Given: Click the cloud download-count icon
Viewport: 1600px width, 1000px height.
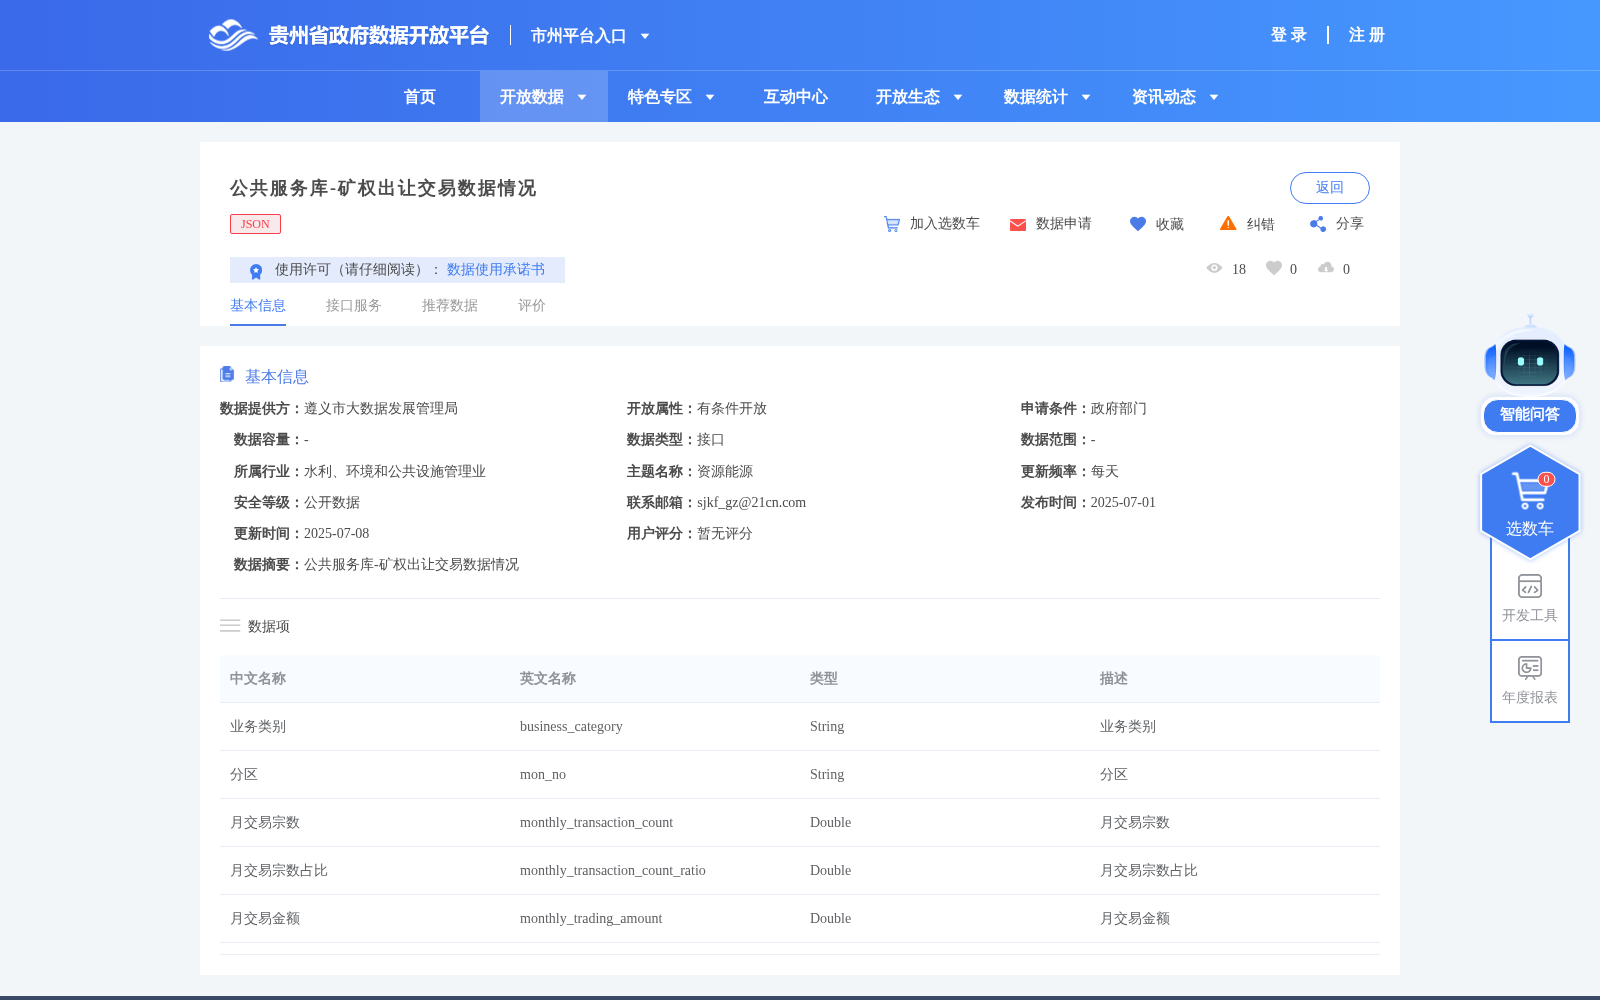Looking at the screenshot, I should [x=1326, y=268].
